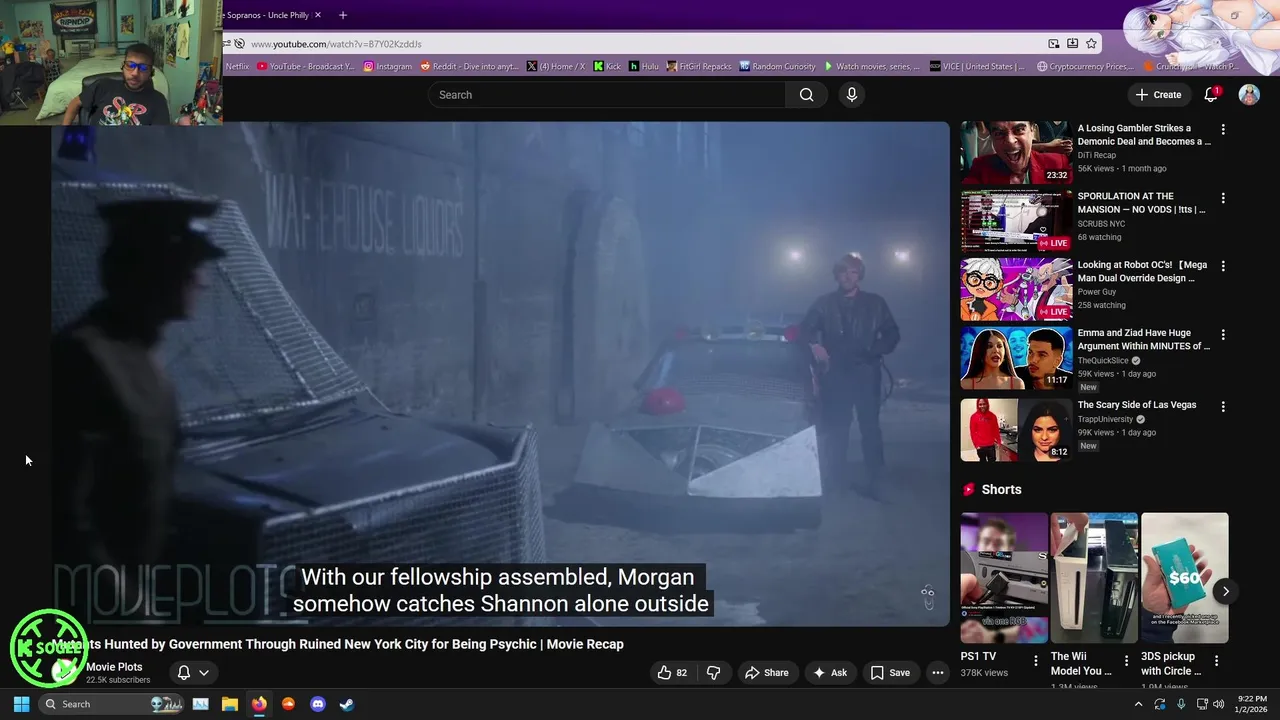Open the PS1 TV short thumbnail
This screenshot has height=720, width=1280.
[x=1004, y=578]
